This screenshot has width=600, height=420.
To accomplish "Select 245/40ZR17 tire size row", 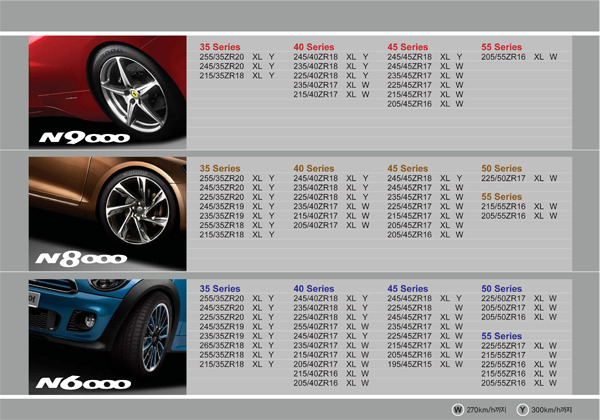I will click(x=331, y=336).
